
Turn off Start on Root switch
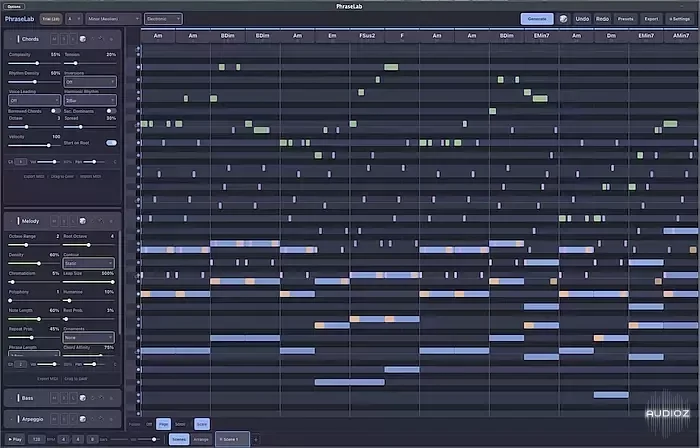[111, 143]
